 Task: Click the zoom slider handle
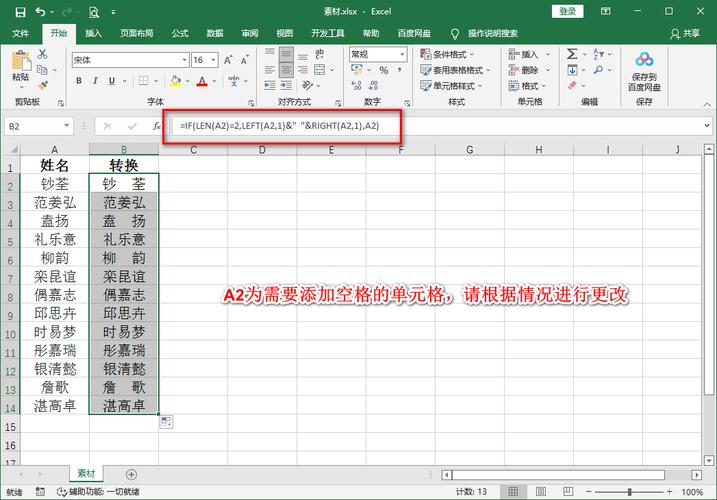tap(630, 492)
